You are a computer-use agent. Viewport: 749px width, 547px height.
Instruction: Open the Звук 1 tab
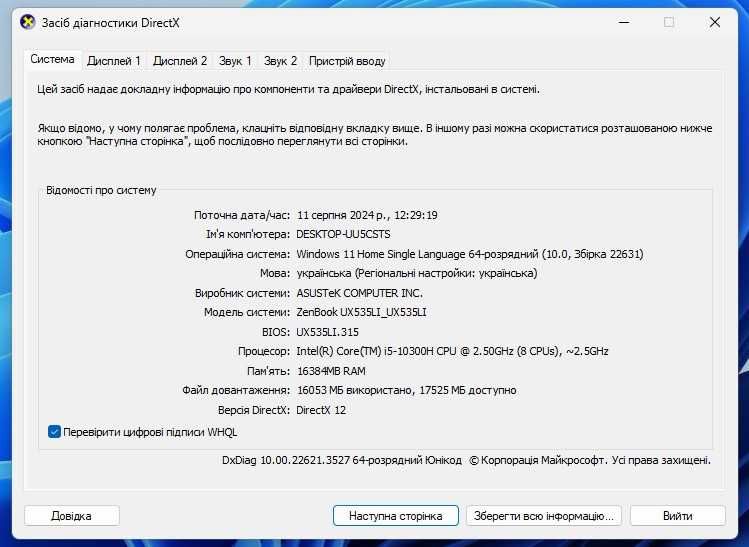[x=235, y=61]
